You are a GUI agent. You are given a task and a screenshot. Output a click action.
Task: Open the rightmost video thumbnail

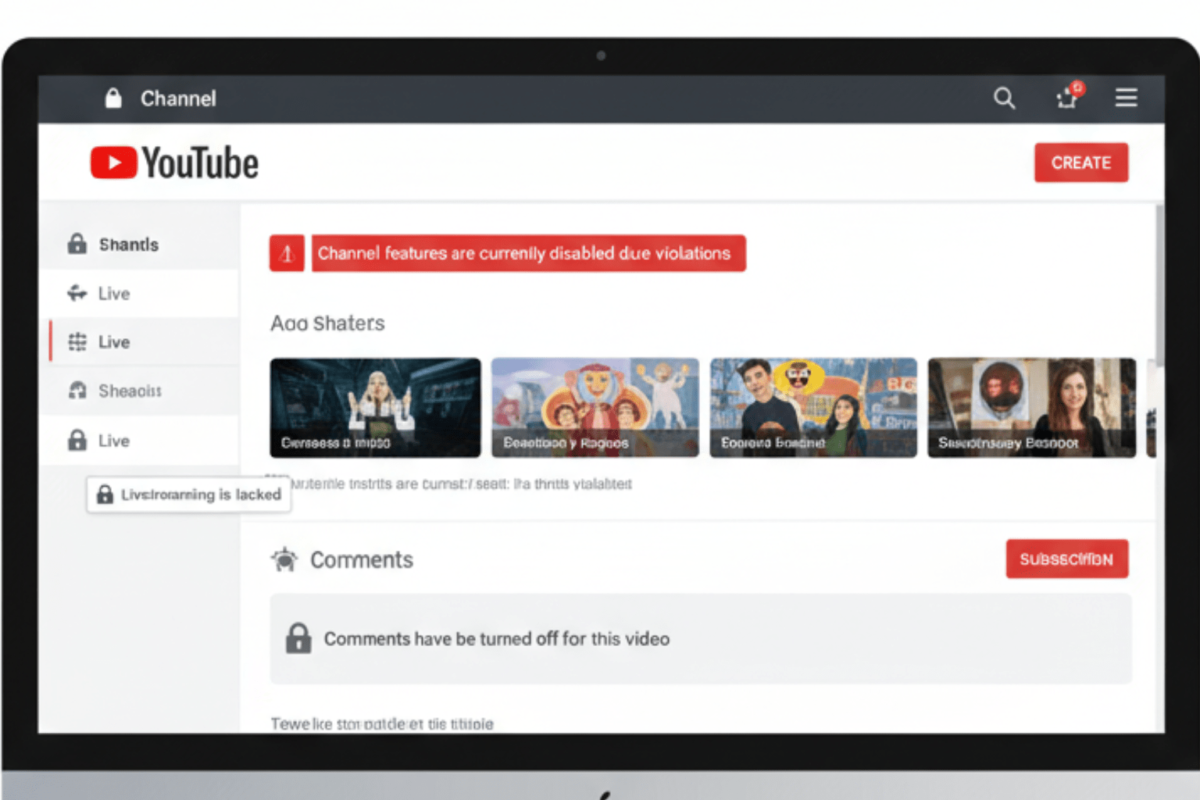tap(1031, 406)
